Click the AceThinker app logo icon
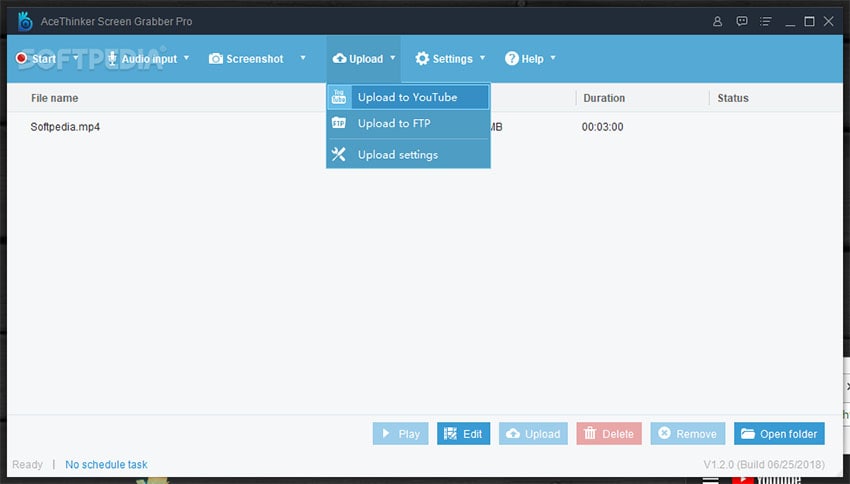Screen dimensions: 850x484 [x=25, y=21]
